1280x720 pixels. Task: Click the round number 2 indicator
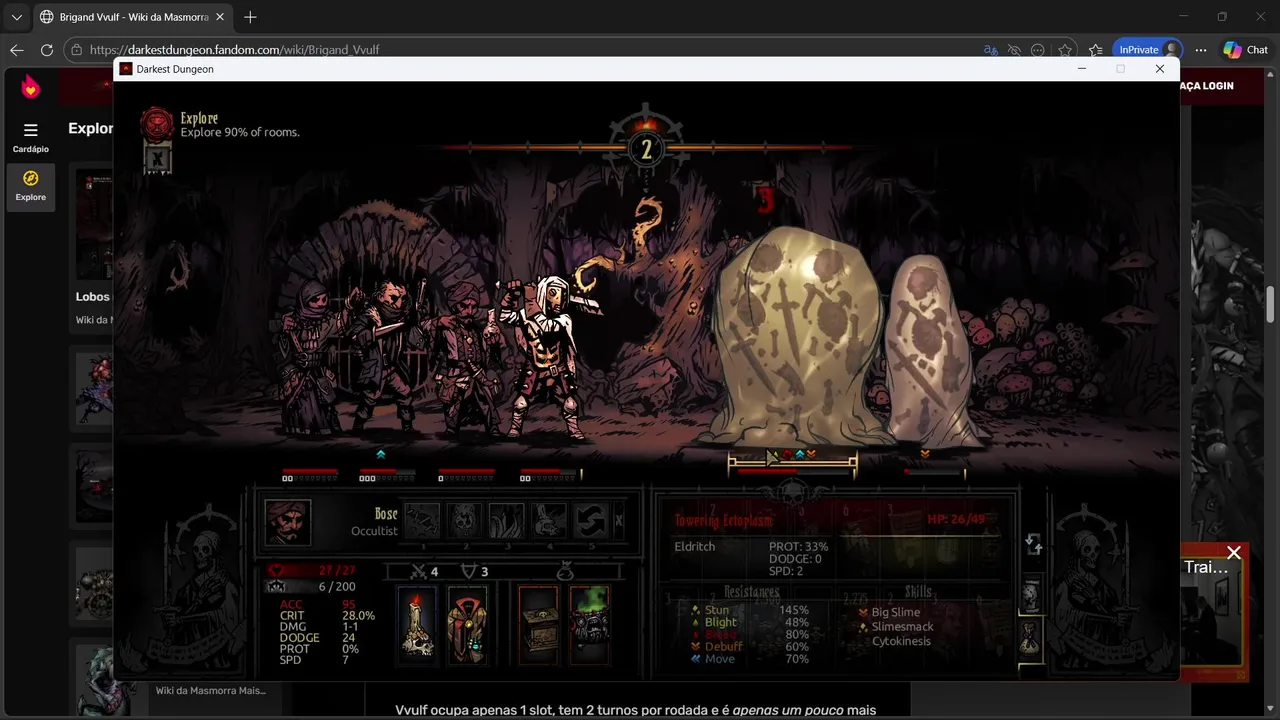(646, 150)
